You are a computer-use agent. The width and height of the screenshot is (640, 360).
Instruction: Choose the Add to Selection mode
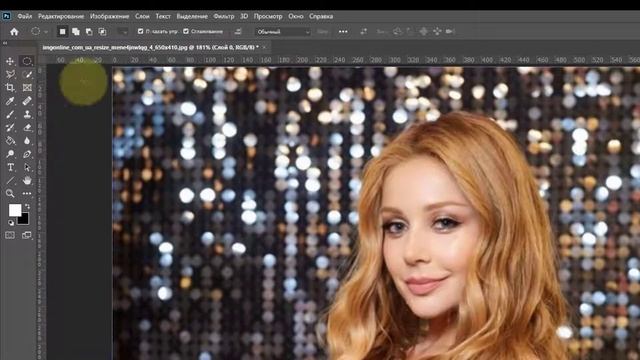76,31
